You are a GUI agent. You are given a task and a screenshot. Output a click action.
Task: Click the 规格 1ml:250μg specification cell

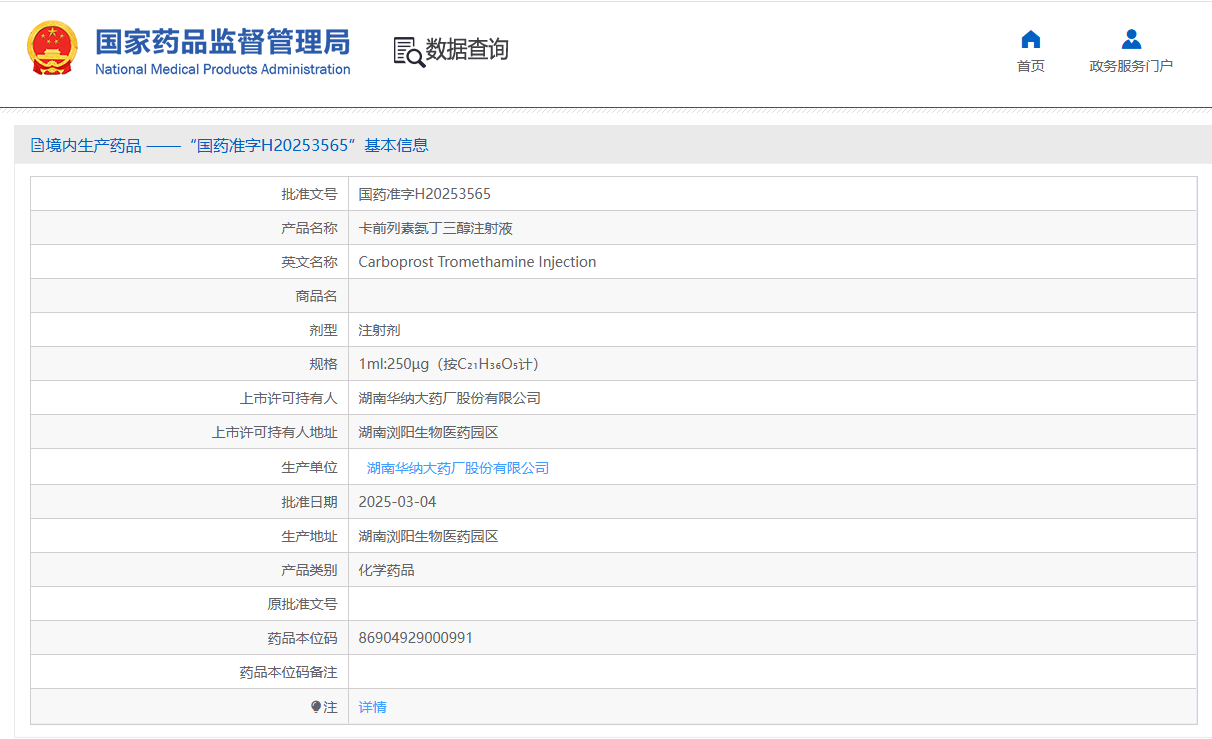pos(448,363)
